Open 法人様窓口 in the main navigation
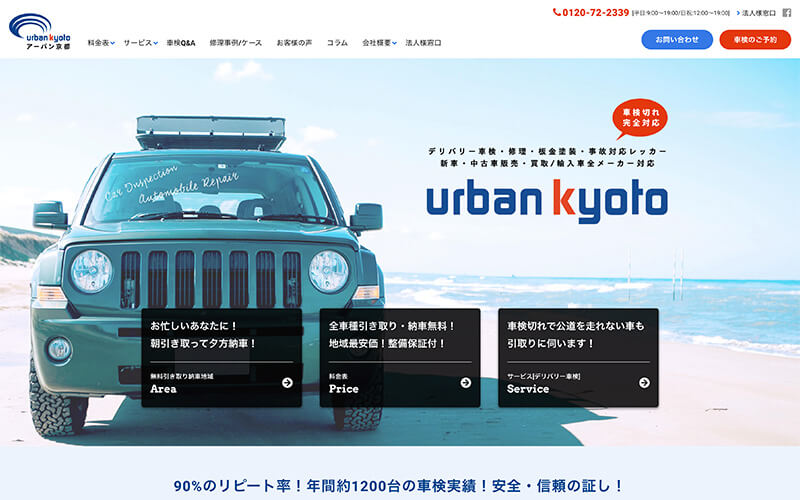Image resolution: width=800 pixels, height=500 pixels. pyautogui.click(x=423, y=43)
